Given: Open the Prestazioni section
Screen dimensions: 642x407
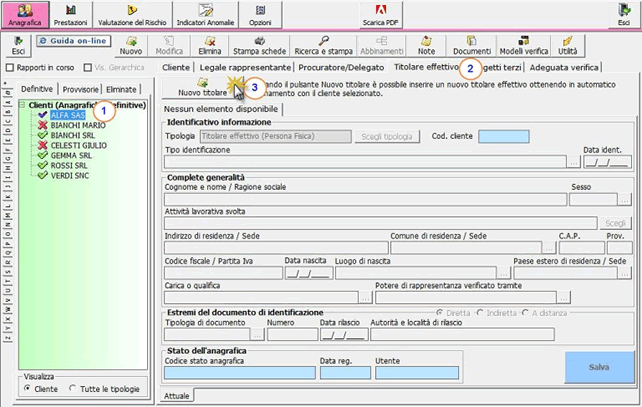Looking at the screenshot, I should tap(70, 15).
